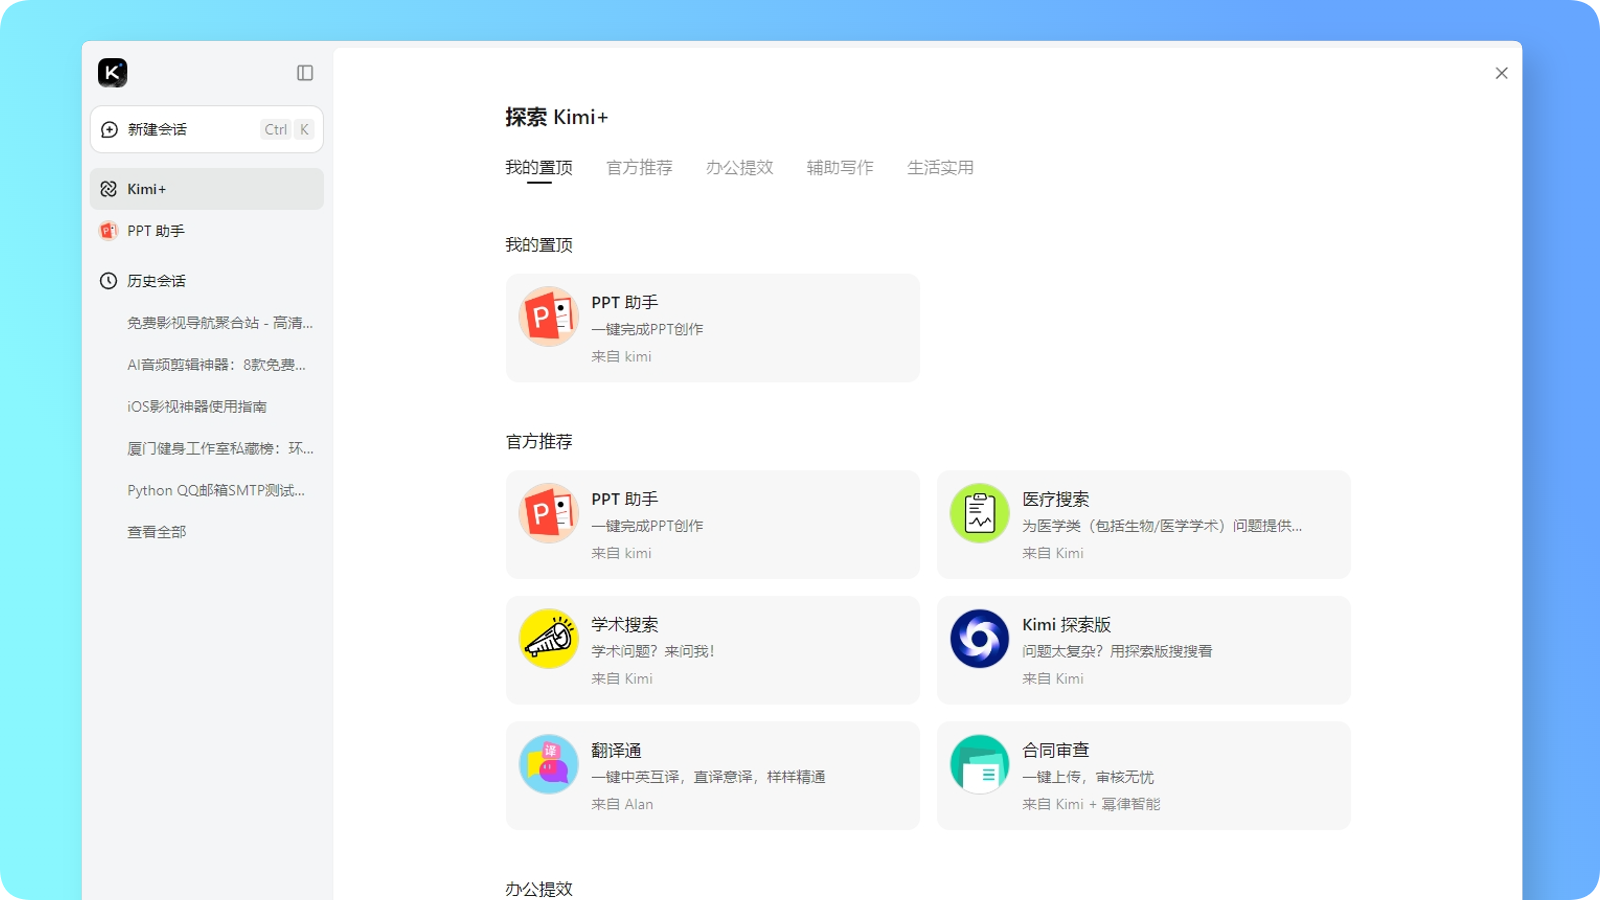Click the PPT 助手 icon under 官方推荐
1600x900 pixels.
pos(549,514)
